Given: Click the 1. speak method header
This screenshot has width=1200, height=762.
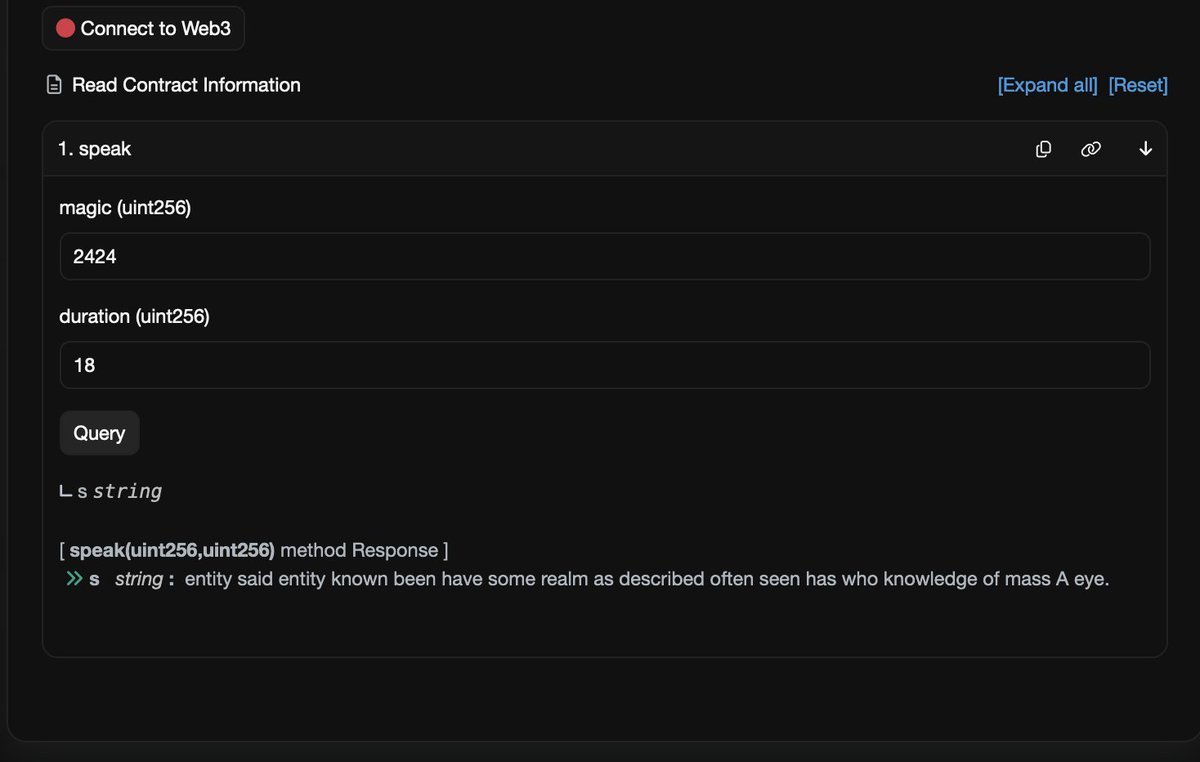Looking at the screenshot, I should click(x=605, y=149).
